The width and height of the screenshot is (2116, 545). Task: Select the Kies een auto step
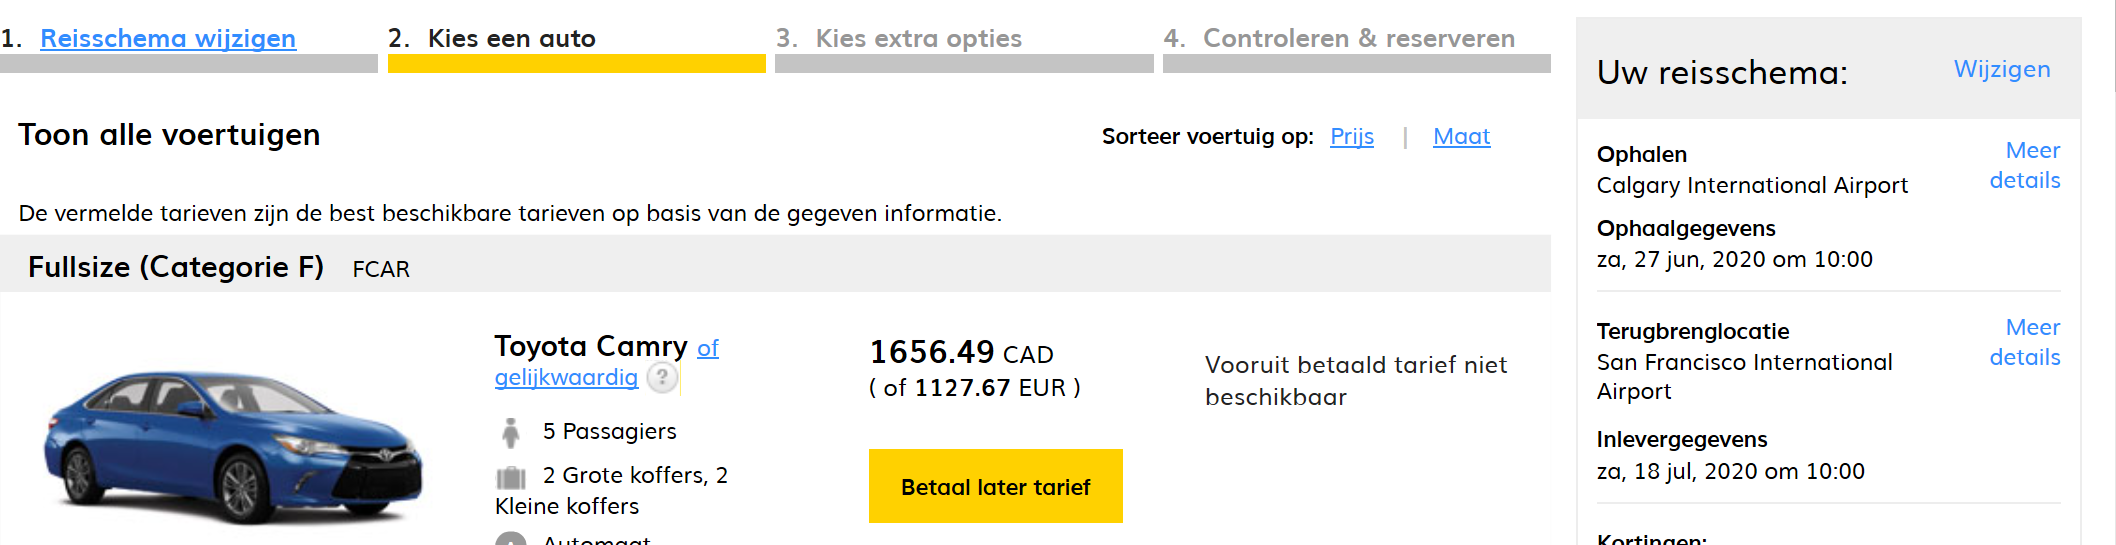point(511,38)
